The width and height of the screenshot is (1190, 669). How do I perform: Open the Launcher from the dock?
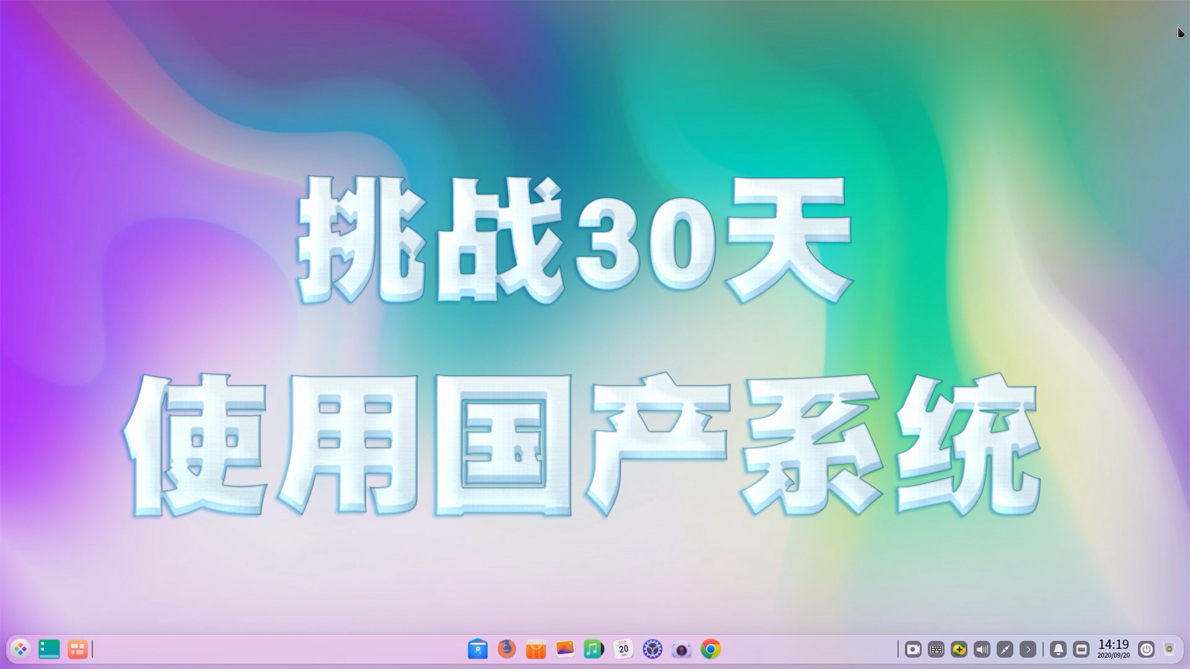20,649
